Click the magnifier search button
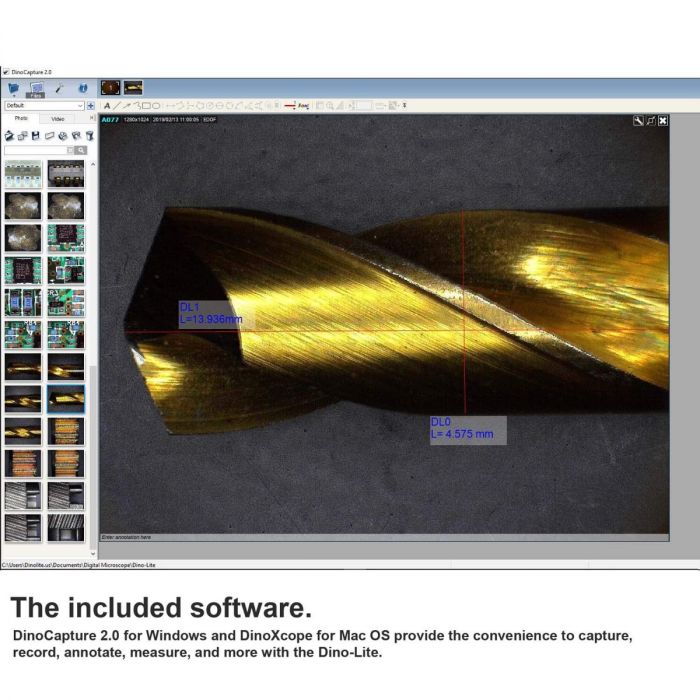The image size is (700, 700). (81, 150)
